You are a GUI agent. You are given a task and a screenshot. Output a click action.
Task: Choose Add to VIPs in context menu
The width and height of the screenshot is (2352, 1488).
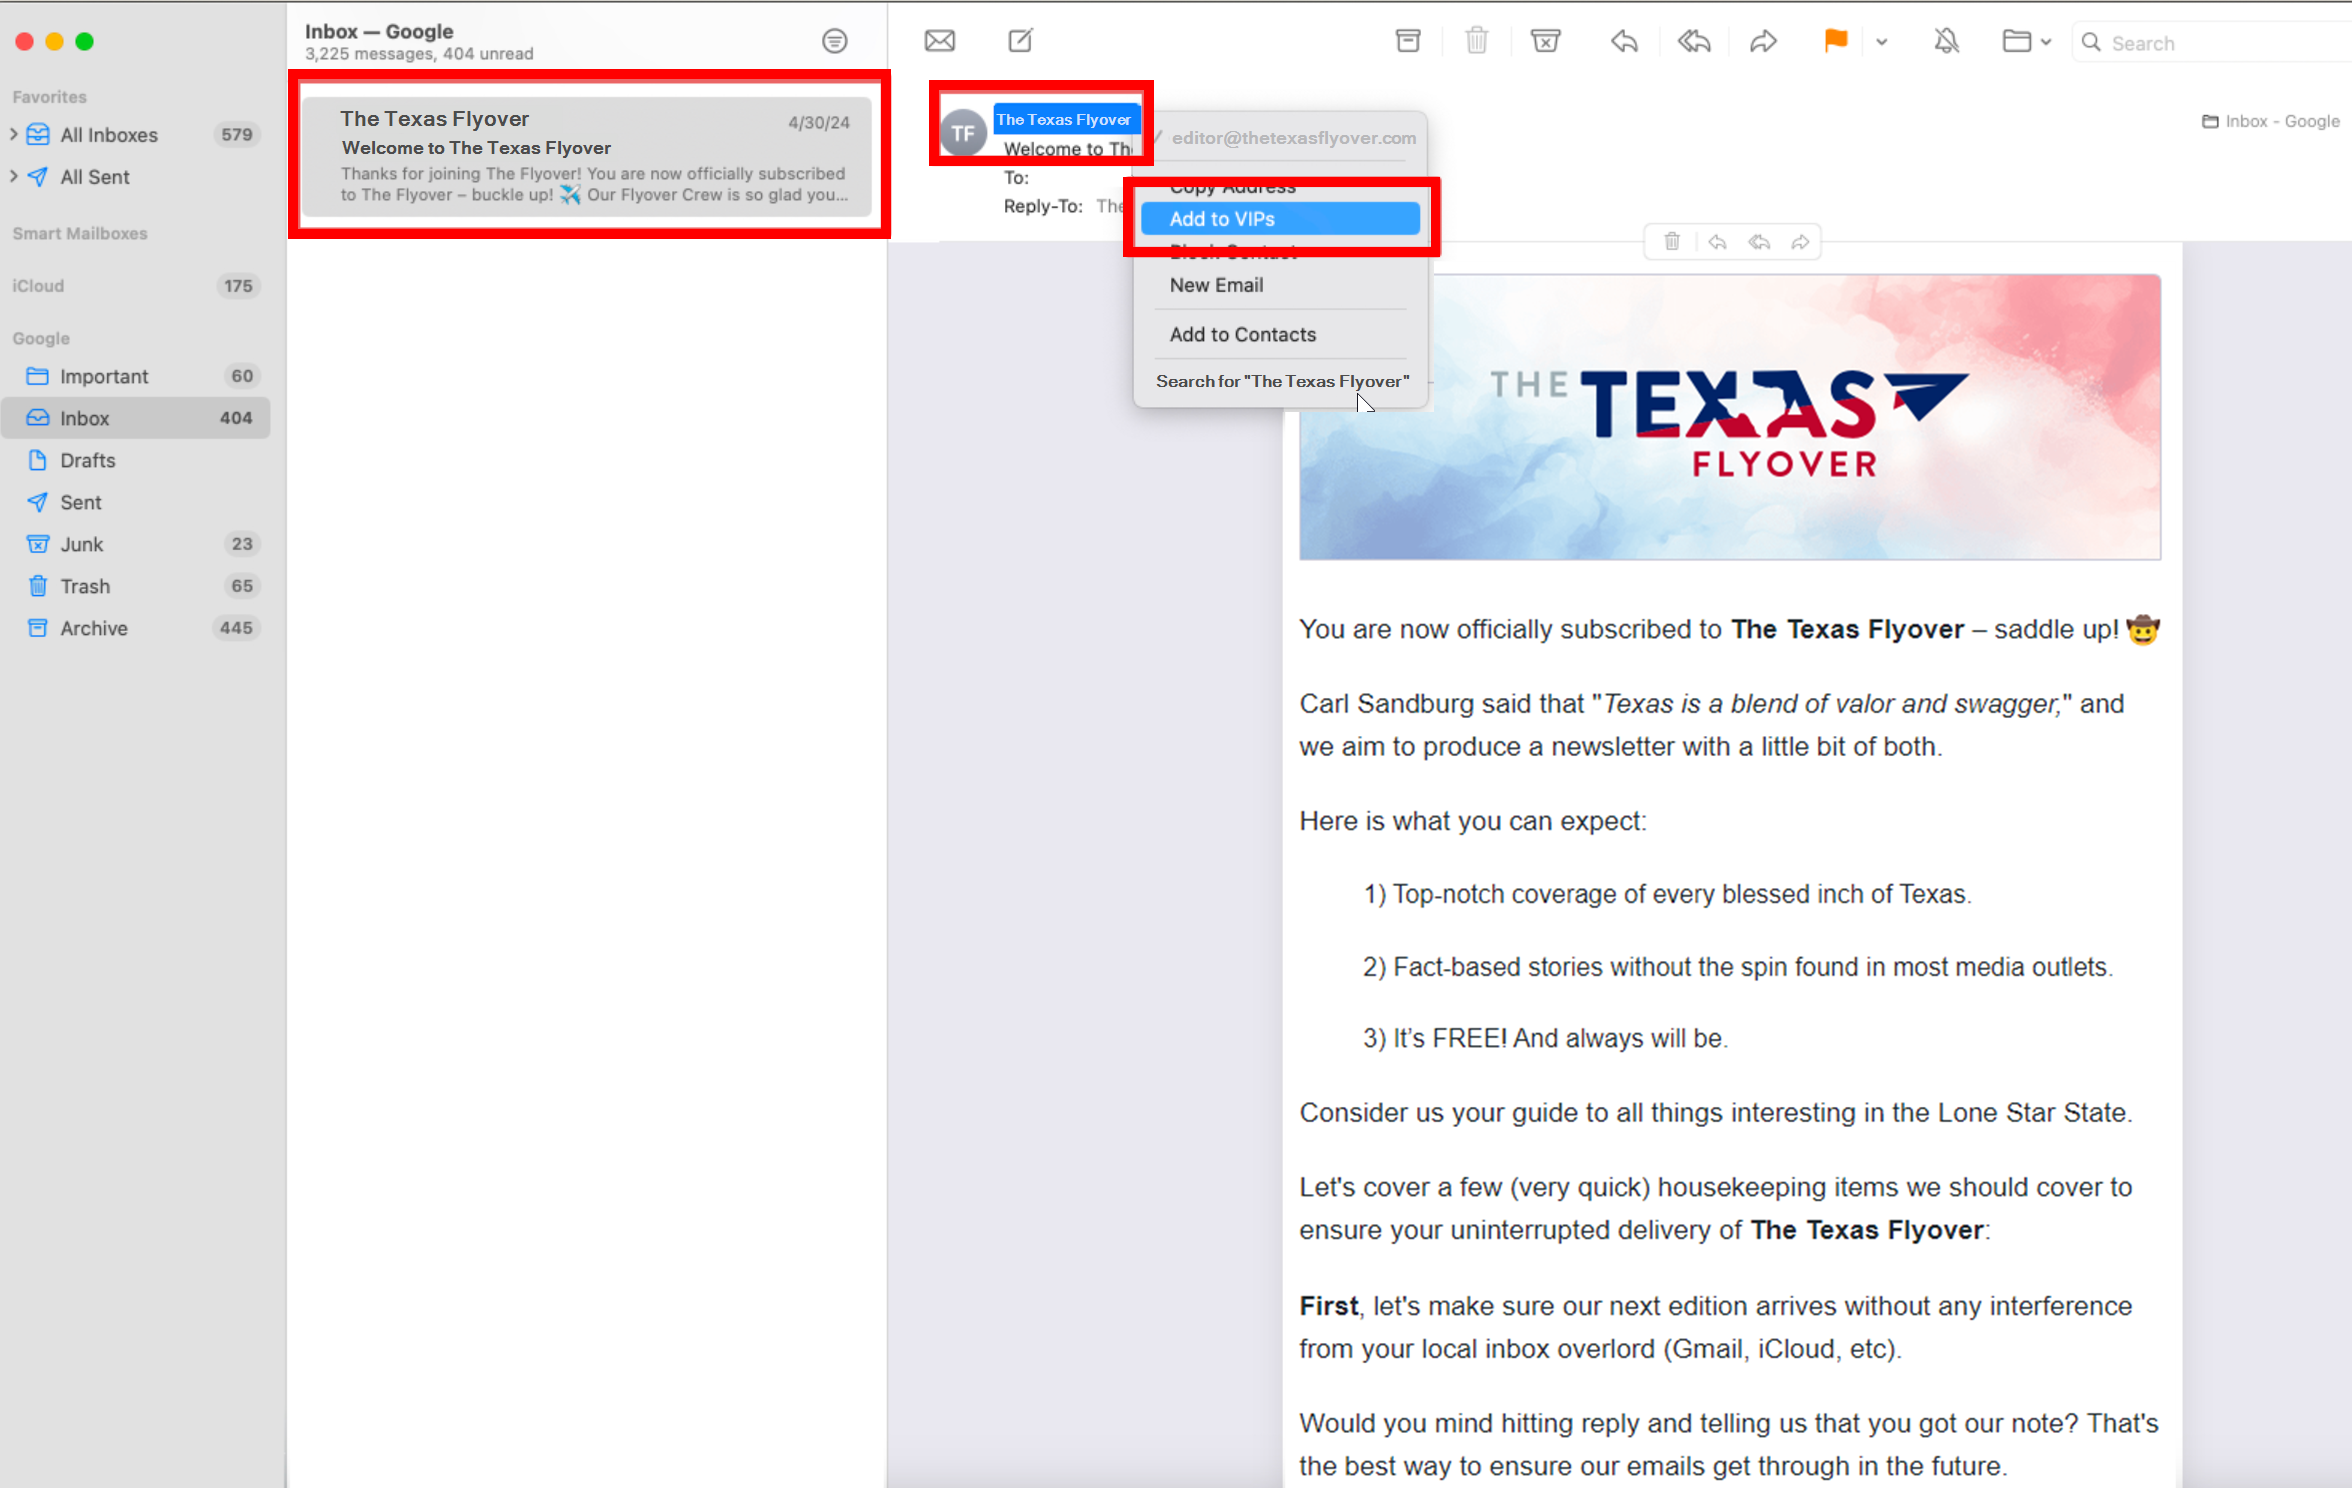[1280, 219]
